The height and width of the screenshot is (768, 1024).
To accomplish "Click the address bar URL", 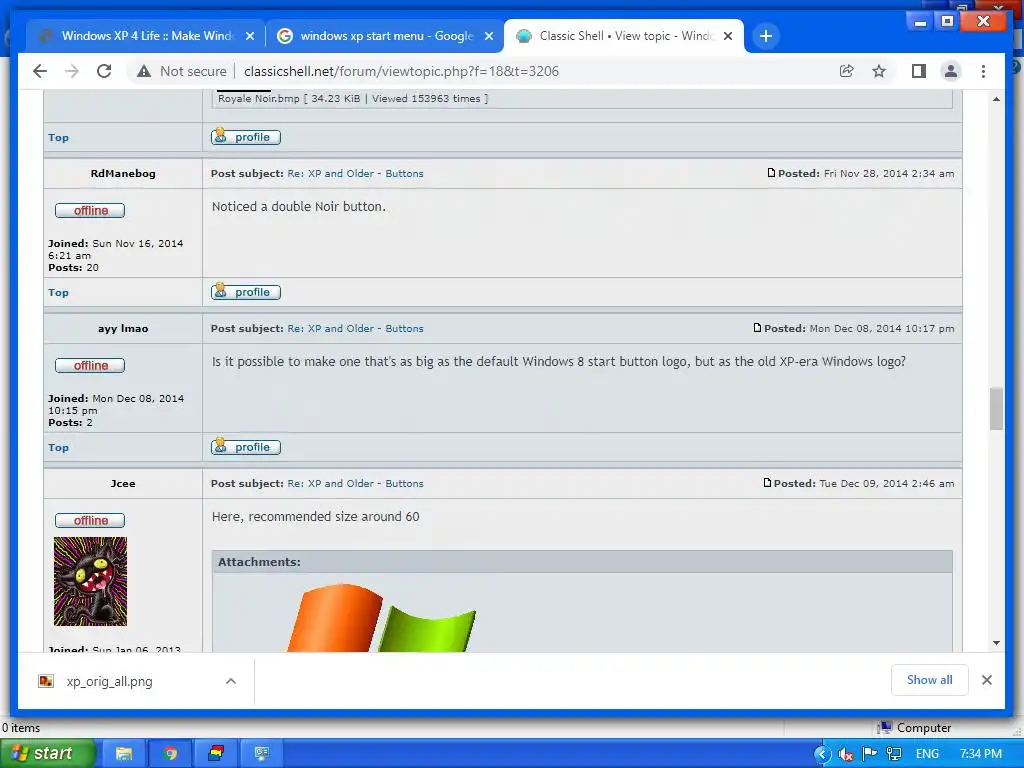I will pyautogui.click(x=401, y=71).
